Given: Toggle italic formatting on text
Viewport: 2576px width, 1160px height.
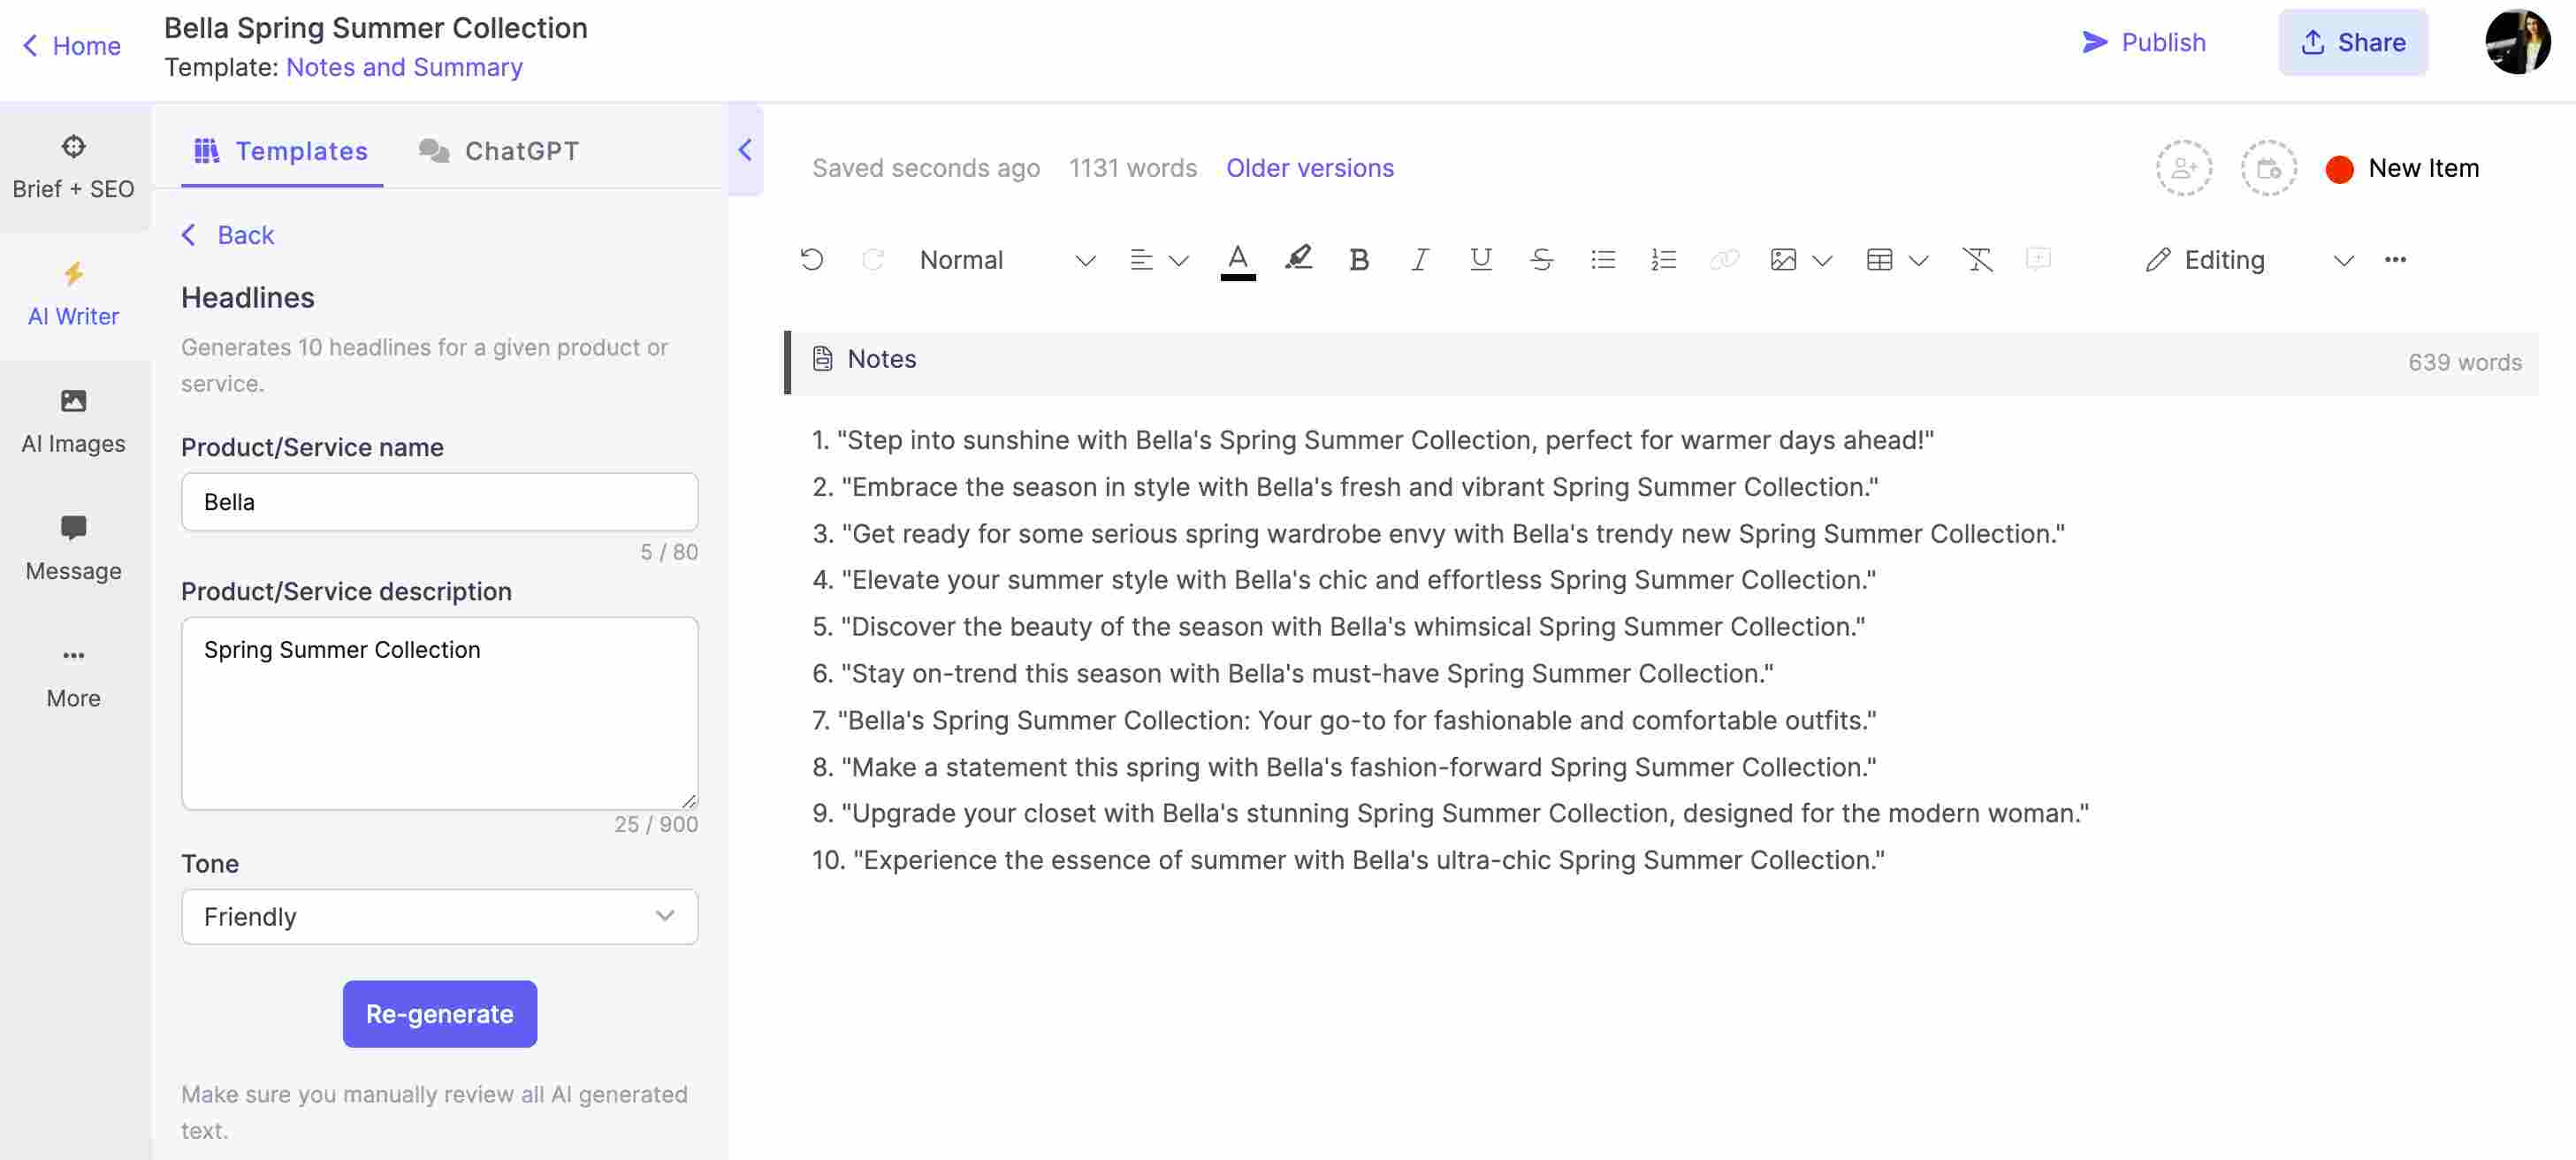Looking at the screenshot, I should (x=1416, y=260).
